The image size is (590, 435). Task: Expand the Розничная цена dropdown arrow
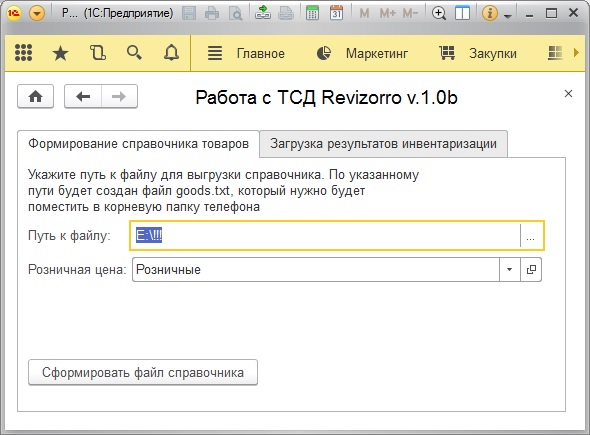point(509,269)
